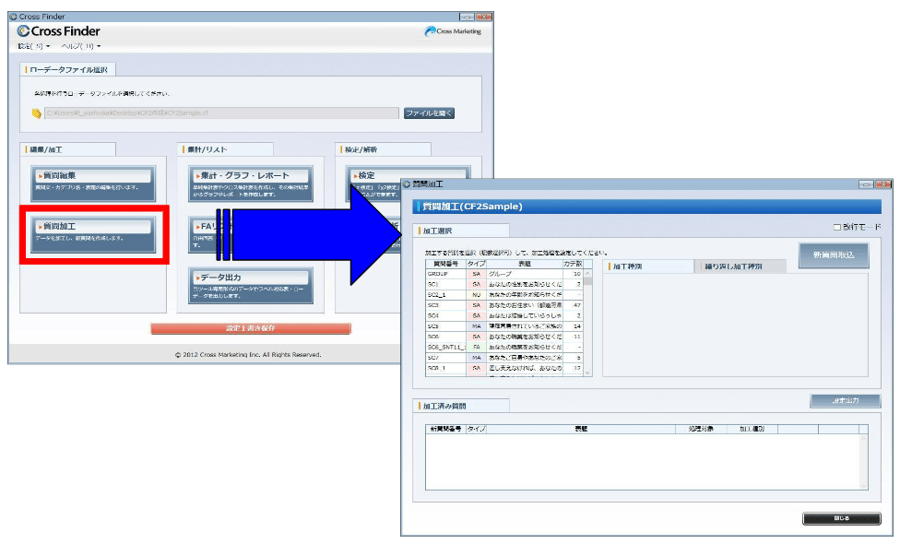Select the 加工種別 tab

646,267
